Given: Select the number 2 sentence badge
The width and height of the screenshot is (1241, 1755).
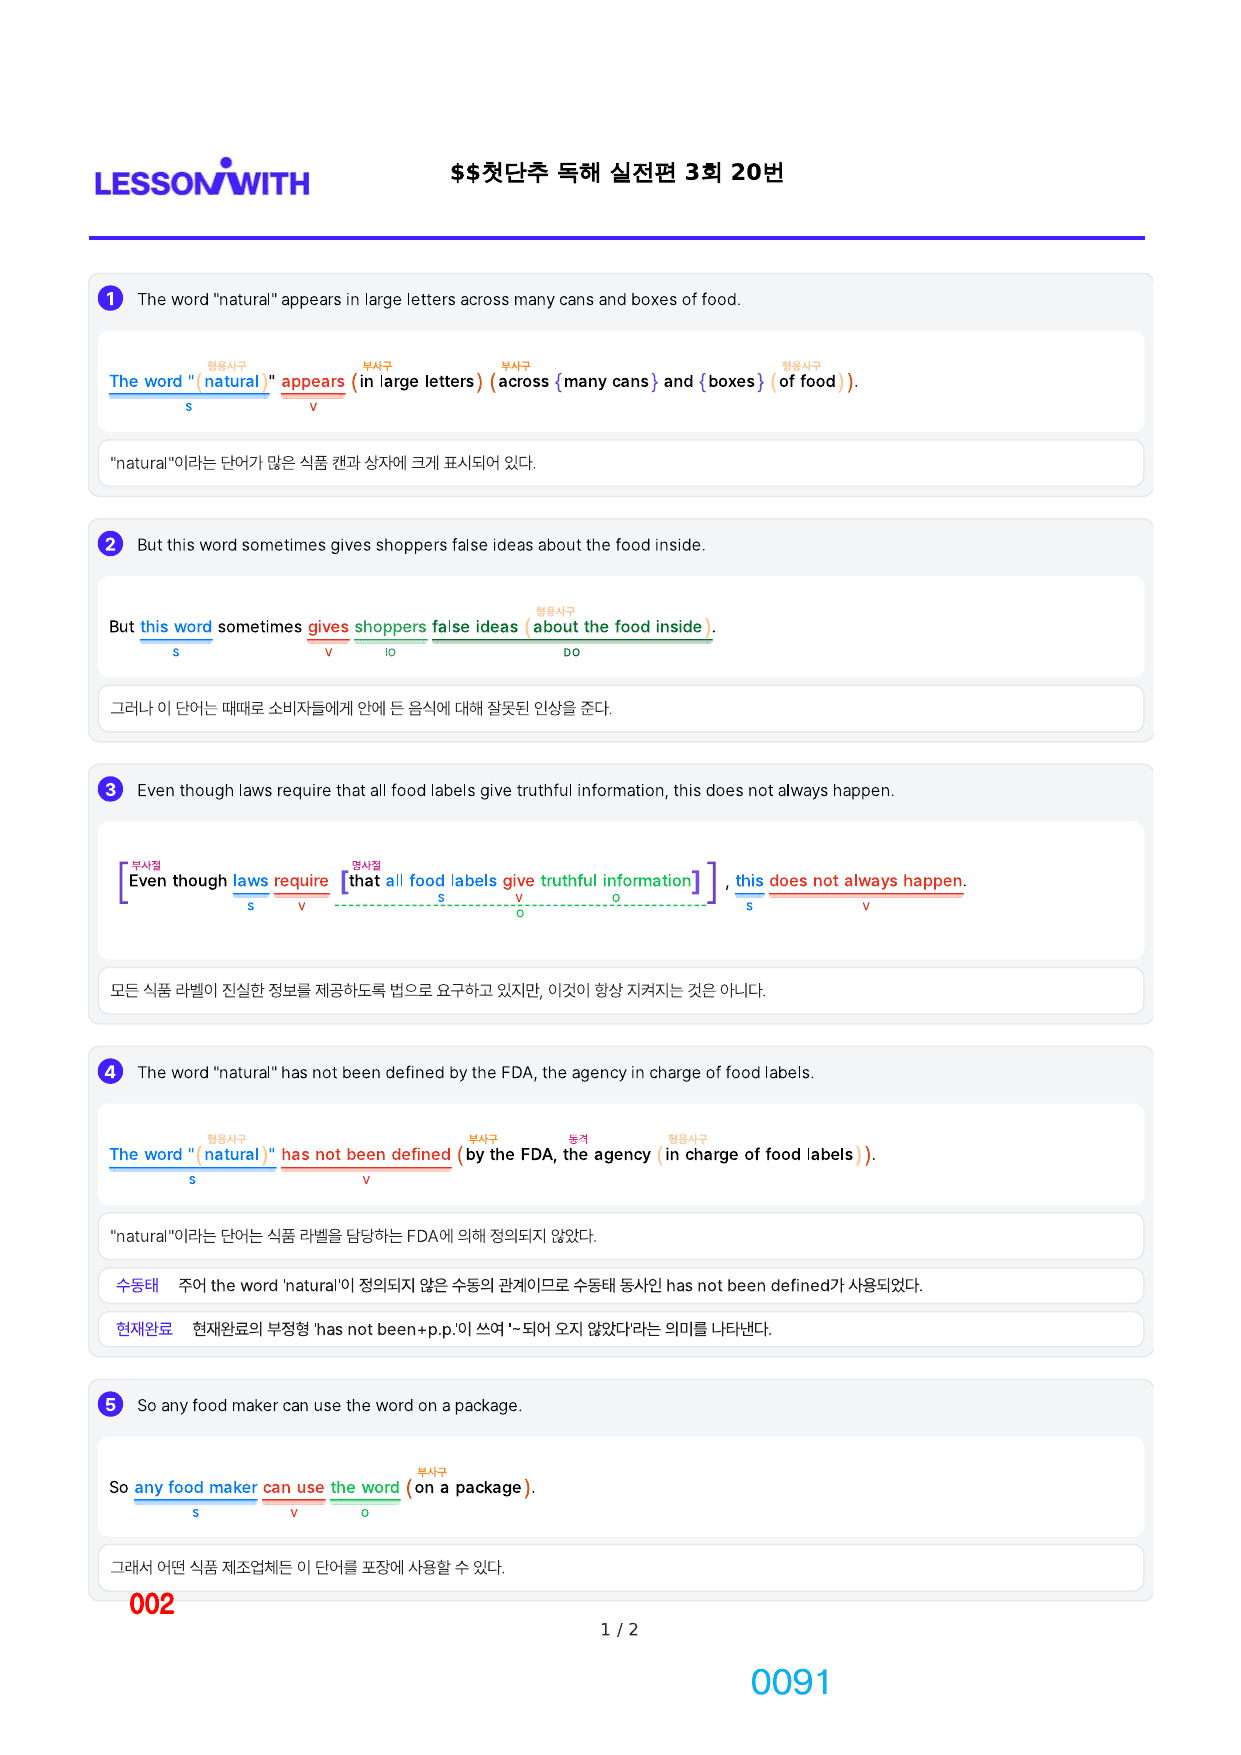Looking at the screenshot, I should pos(110,544).
